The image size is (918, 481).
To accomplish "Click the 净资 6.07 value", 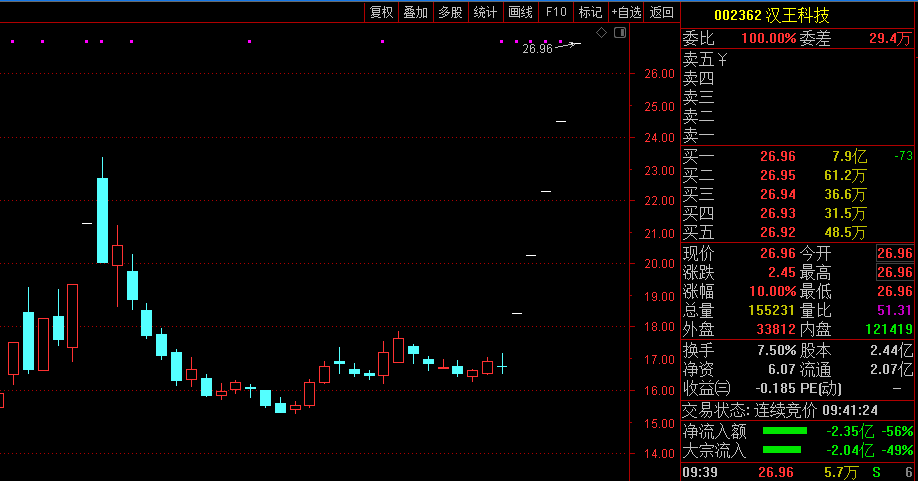I will (782, 369).
